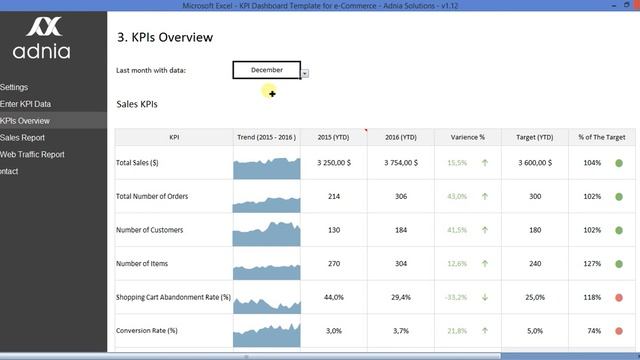This screenshot has height=360, width=640.
Task: Click the Conversion Rate trend chart
Action: [267, 335]
